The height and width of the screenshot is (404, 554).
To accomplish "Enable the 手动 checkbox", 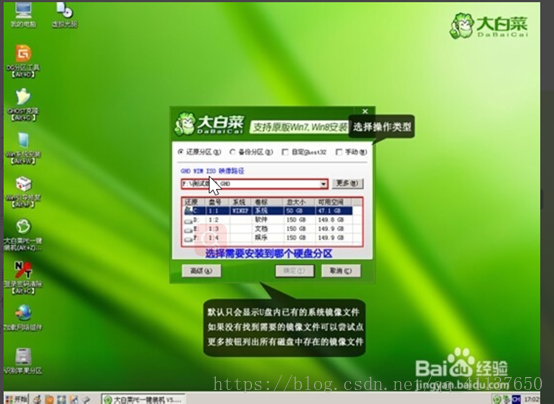I will point(351,152).
